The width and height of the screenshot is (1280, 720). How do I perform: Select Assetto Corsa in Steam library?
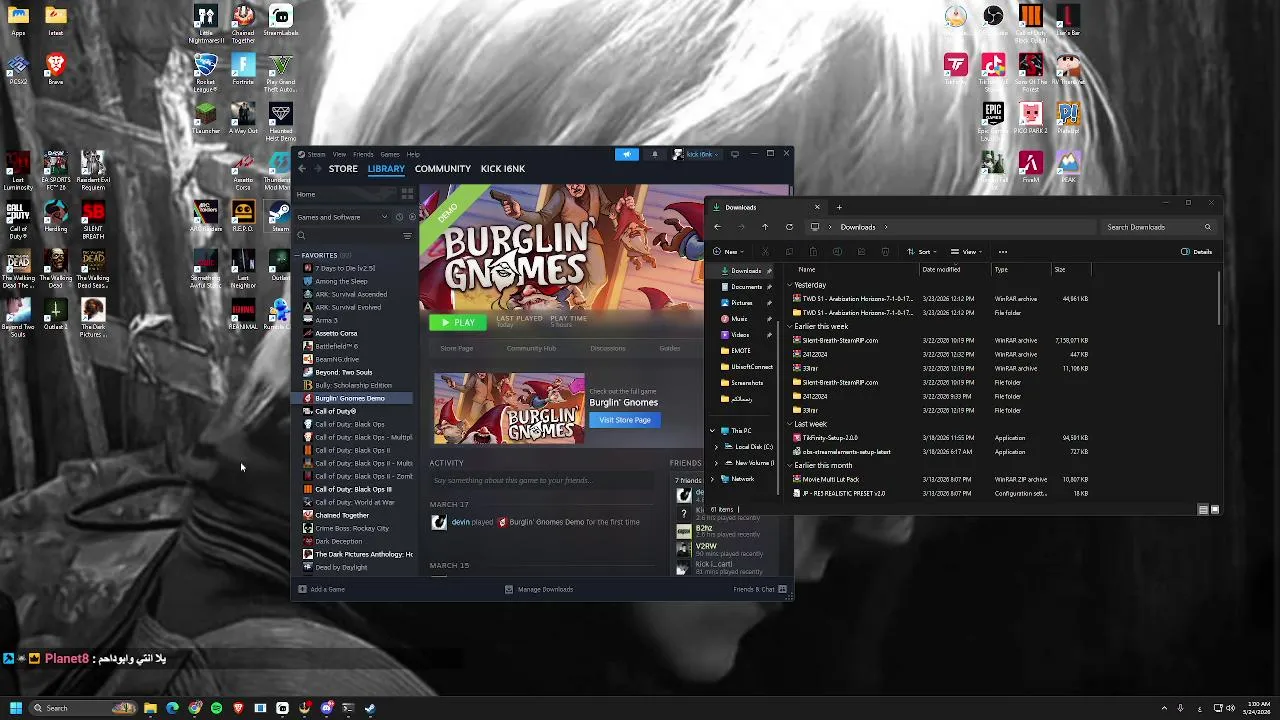click(x=336, y=333)
